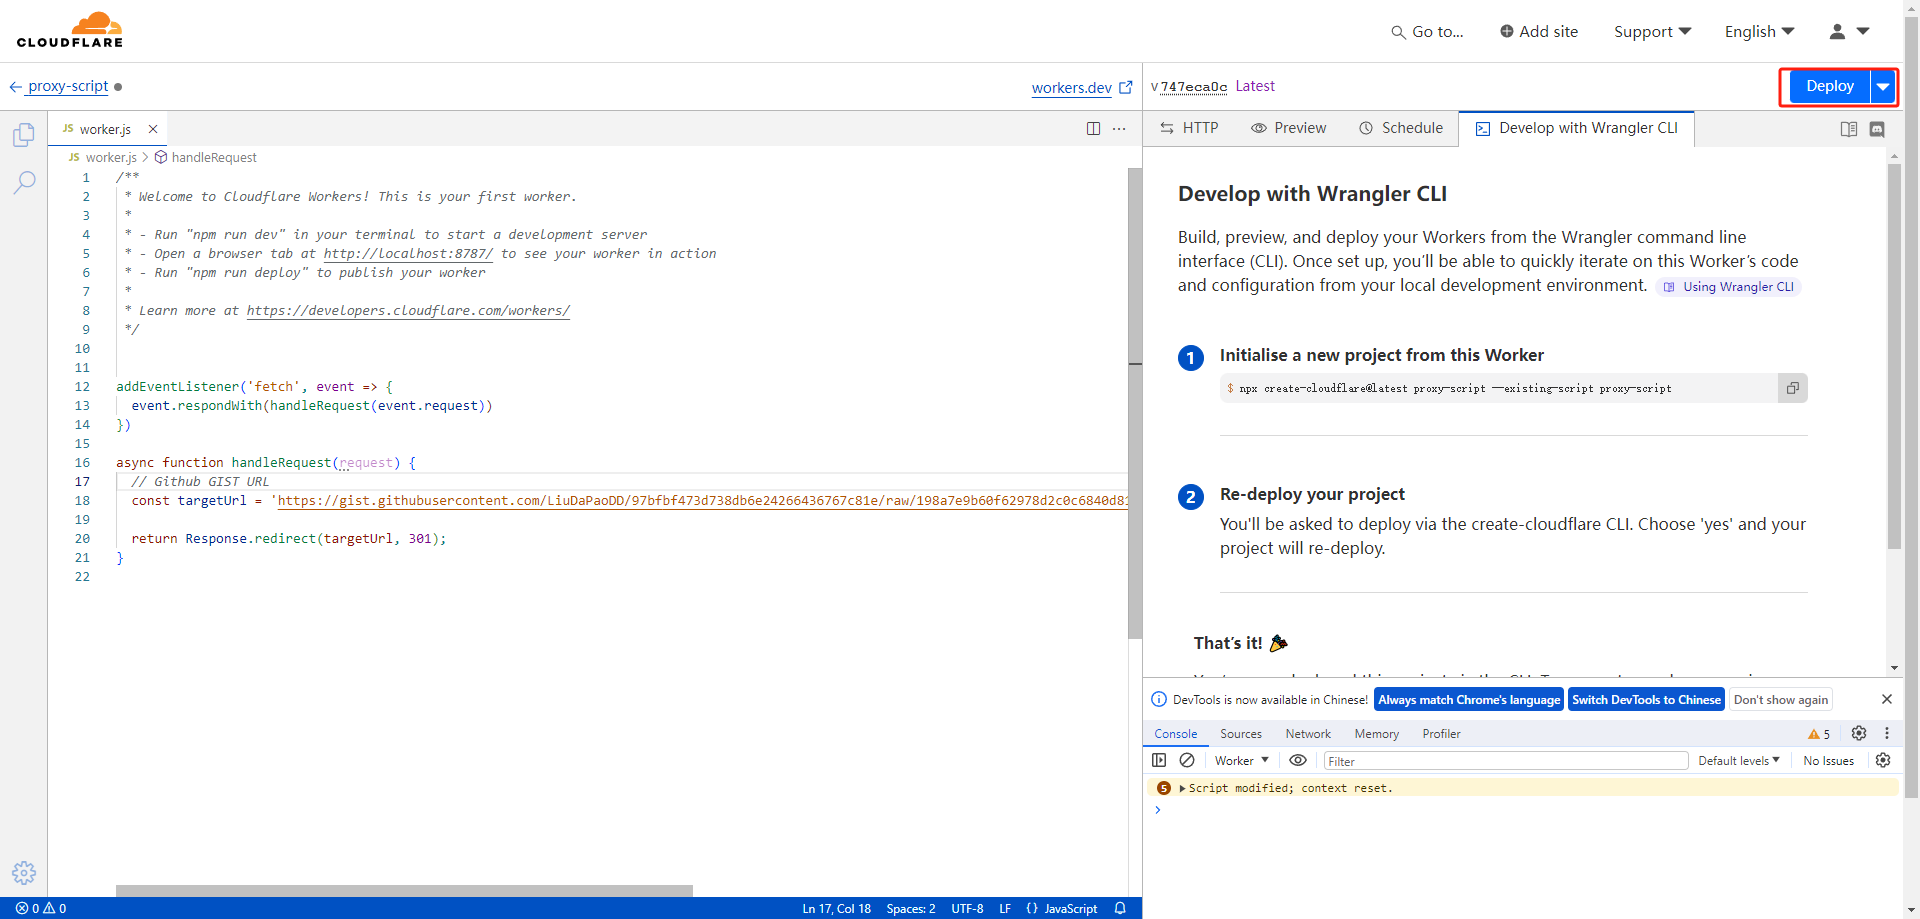The image size is (1920, 919).
Task: Open feedback chat icon in right panel
Action: pyautogui.click(x=1877, y=129)
